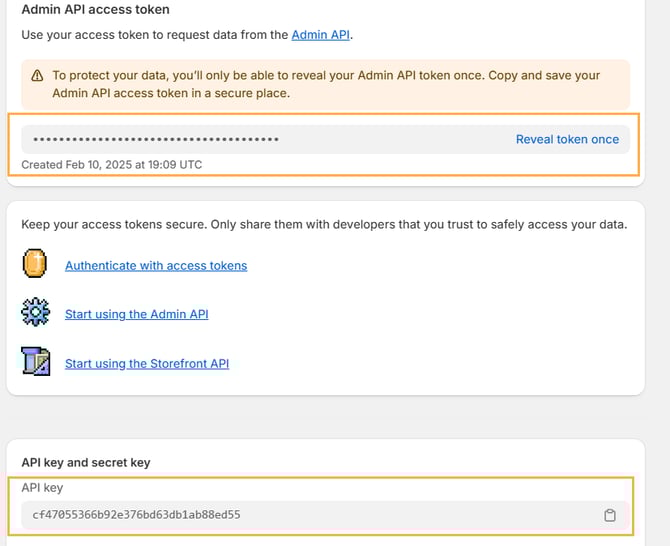Click the Admin API access token heading
Screen dimensions: 670x546
[x=95, y=10]
